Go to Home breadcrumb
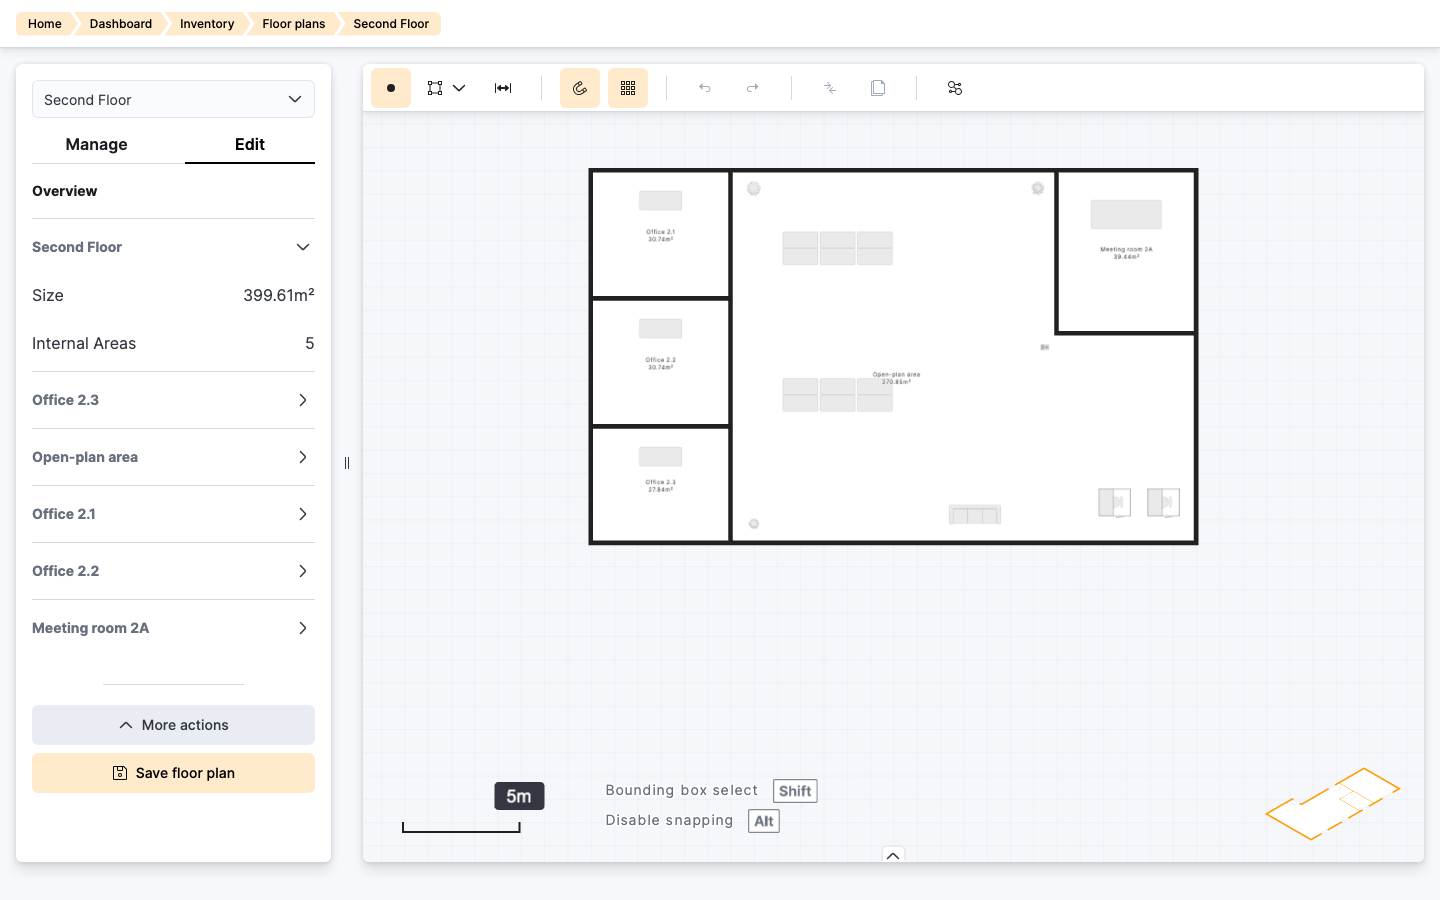The width and height of the screenshot is (1440, 900). click(x=45, y=24)
